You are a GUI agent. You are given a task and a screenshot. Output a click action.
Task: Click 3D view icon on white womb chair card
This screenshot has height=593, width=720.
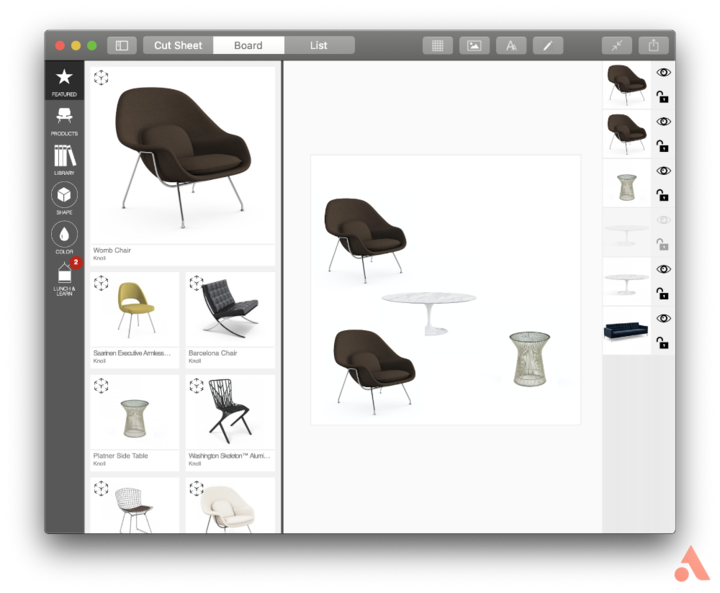click(197, 488)
